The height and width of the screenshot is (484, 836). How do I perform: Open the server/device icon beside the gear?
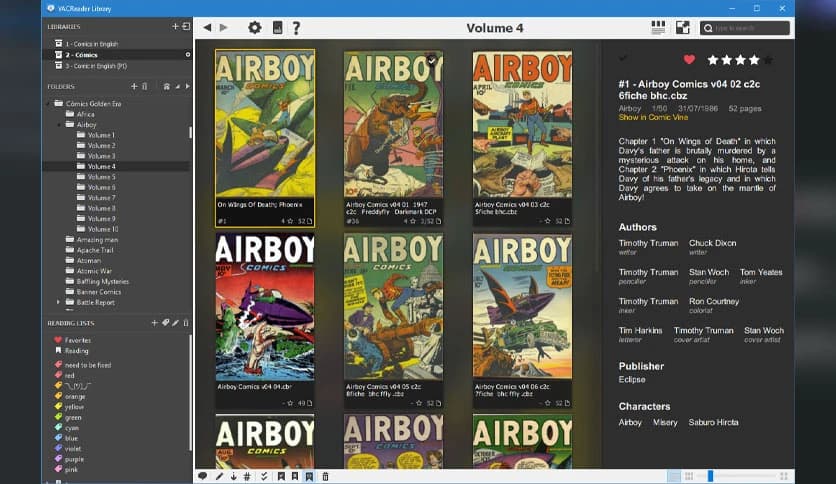[x=277, y=28]
